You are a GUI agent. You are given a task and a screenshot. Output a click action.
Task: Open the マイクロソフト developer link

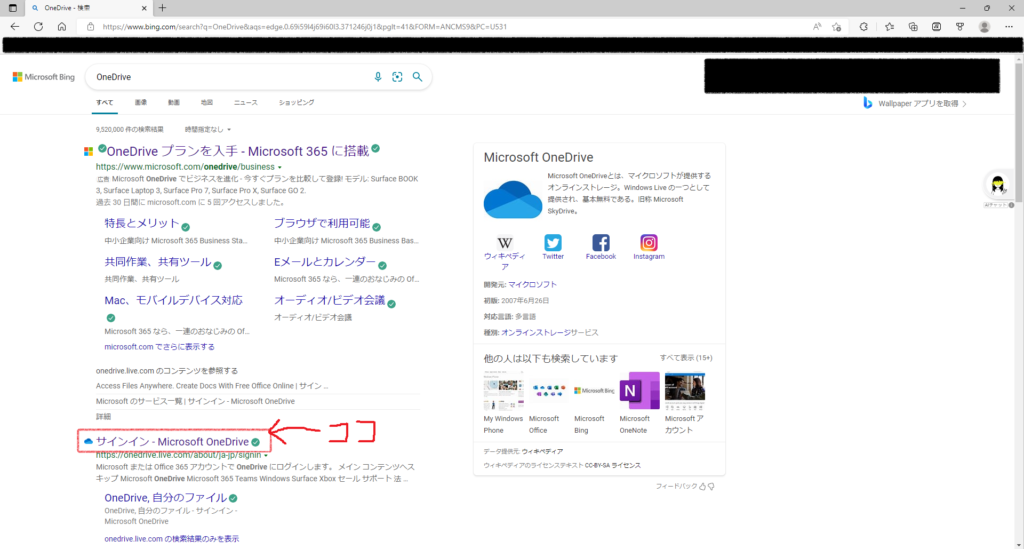pos(532,285)
